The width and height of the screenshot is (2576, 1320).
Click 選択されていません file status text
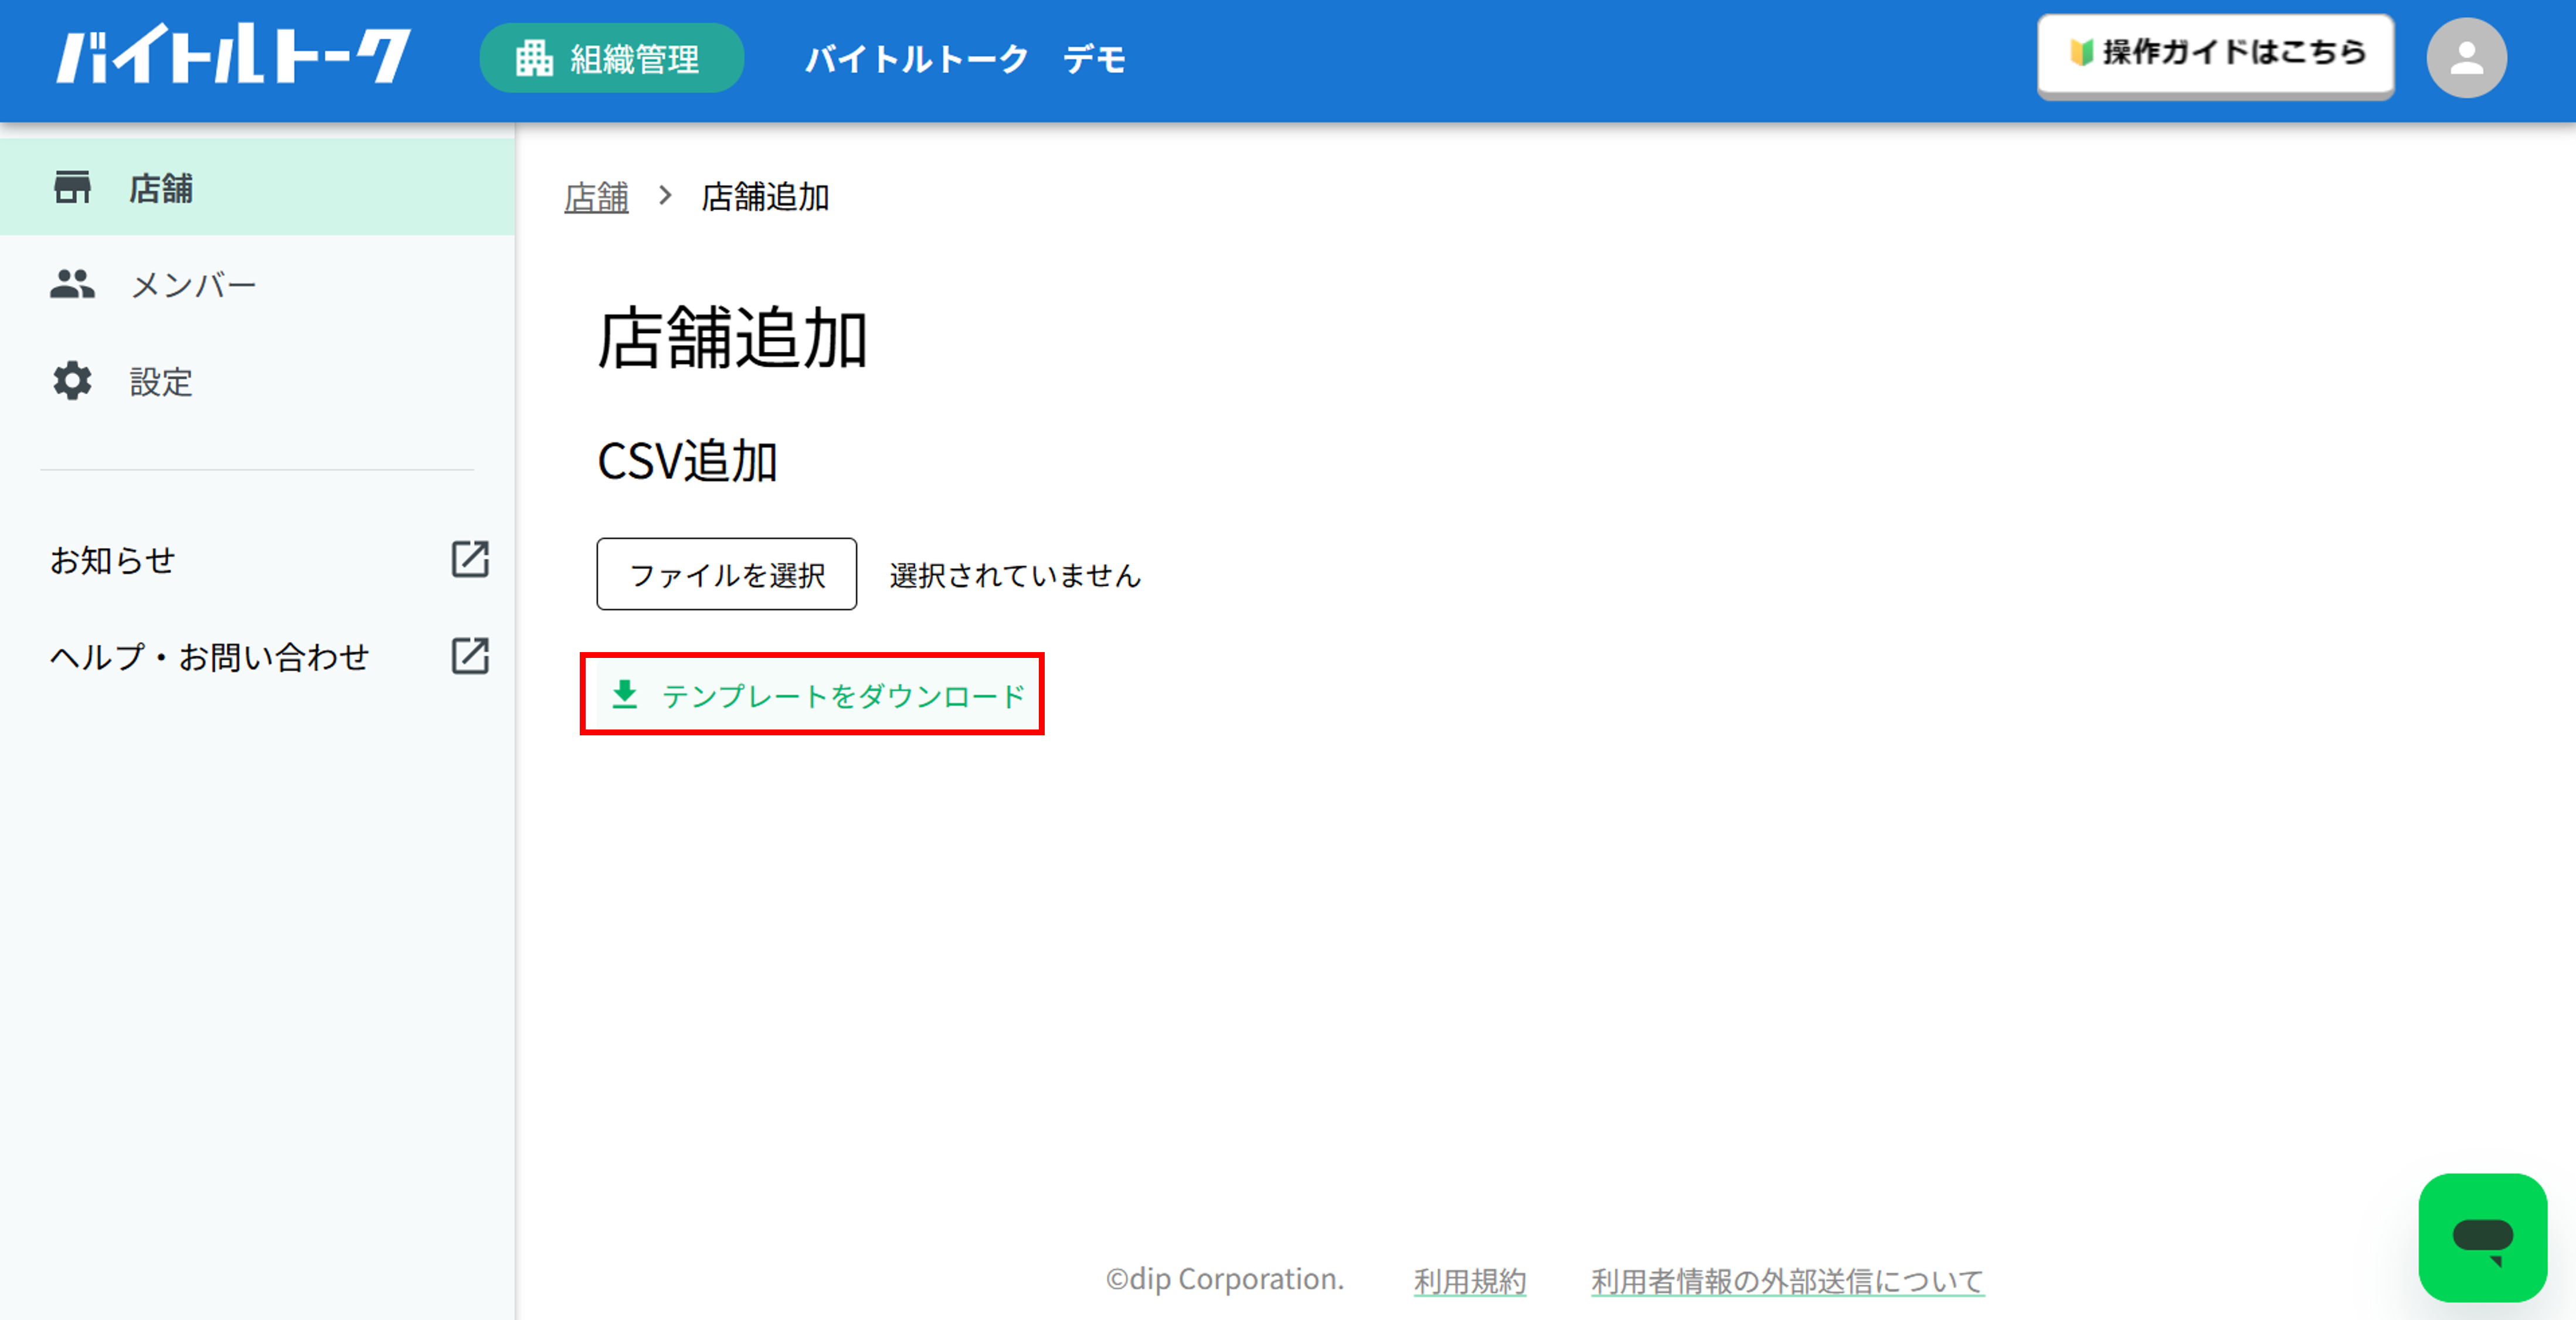coord(1015,575)
